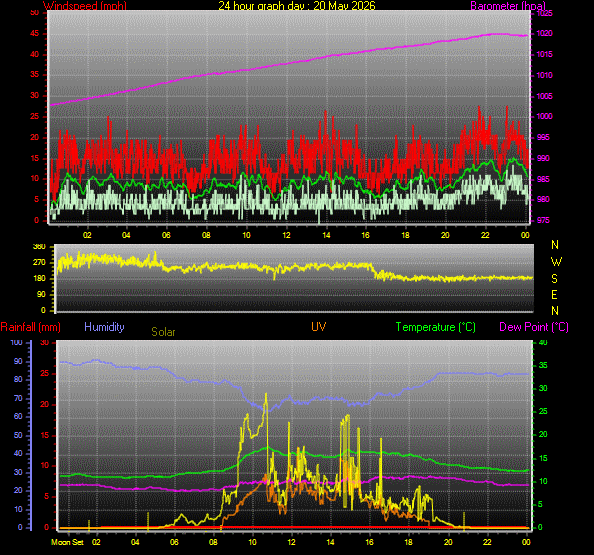Click the "Moon Set" label under the bottom graph

(x=67, y=542)
